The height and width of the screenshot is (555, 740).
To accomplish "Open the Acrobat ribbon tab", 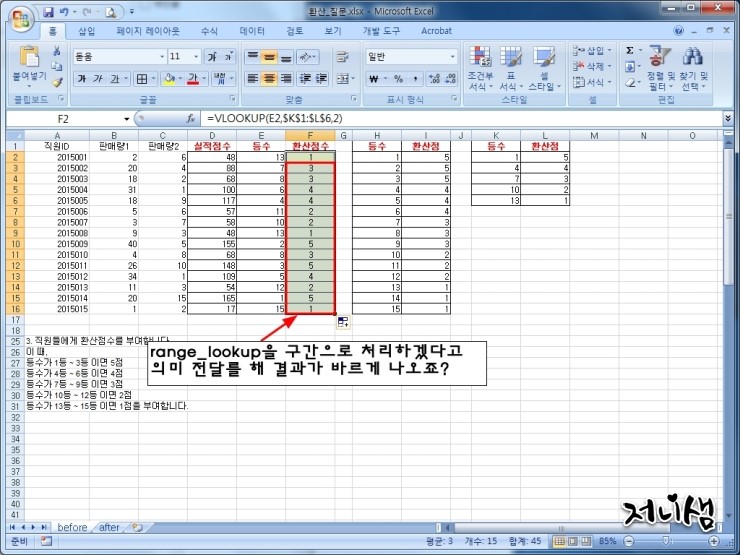I will 436,31.
